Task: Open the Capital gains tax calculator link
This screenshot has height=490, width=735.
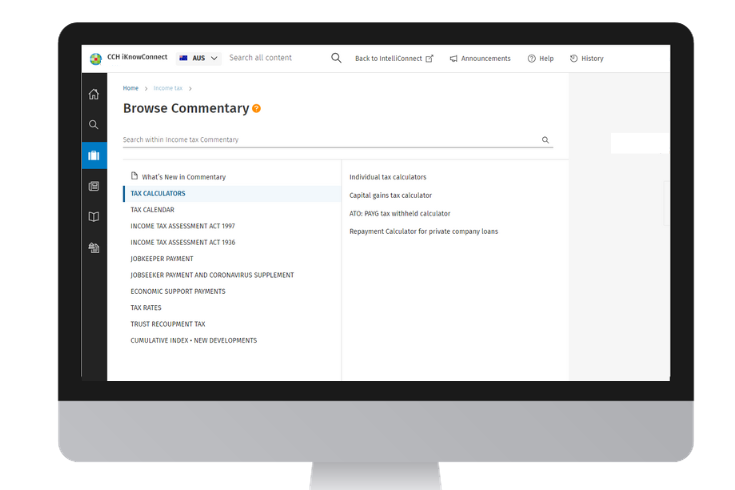Action: point(390,195)
